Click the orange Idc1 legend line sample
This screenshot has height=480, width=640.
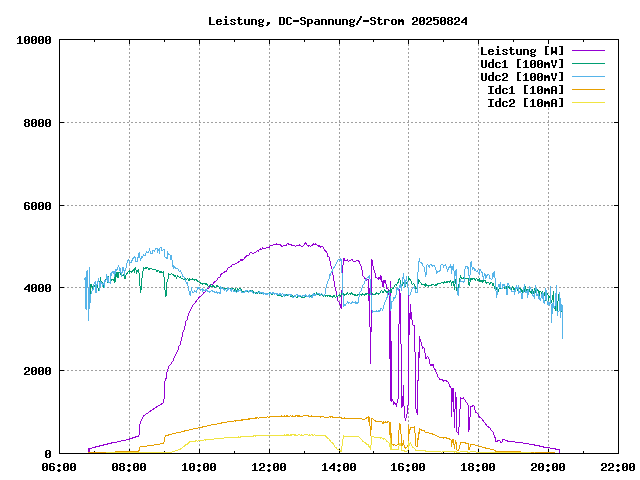point(588,89)
